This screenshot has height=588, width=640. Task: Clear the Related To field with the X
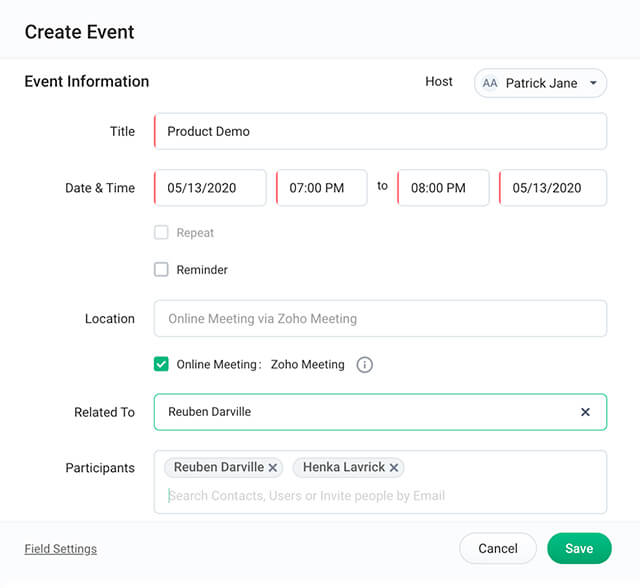585,412
